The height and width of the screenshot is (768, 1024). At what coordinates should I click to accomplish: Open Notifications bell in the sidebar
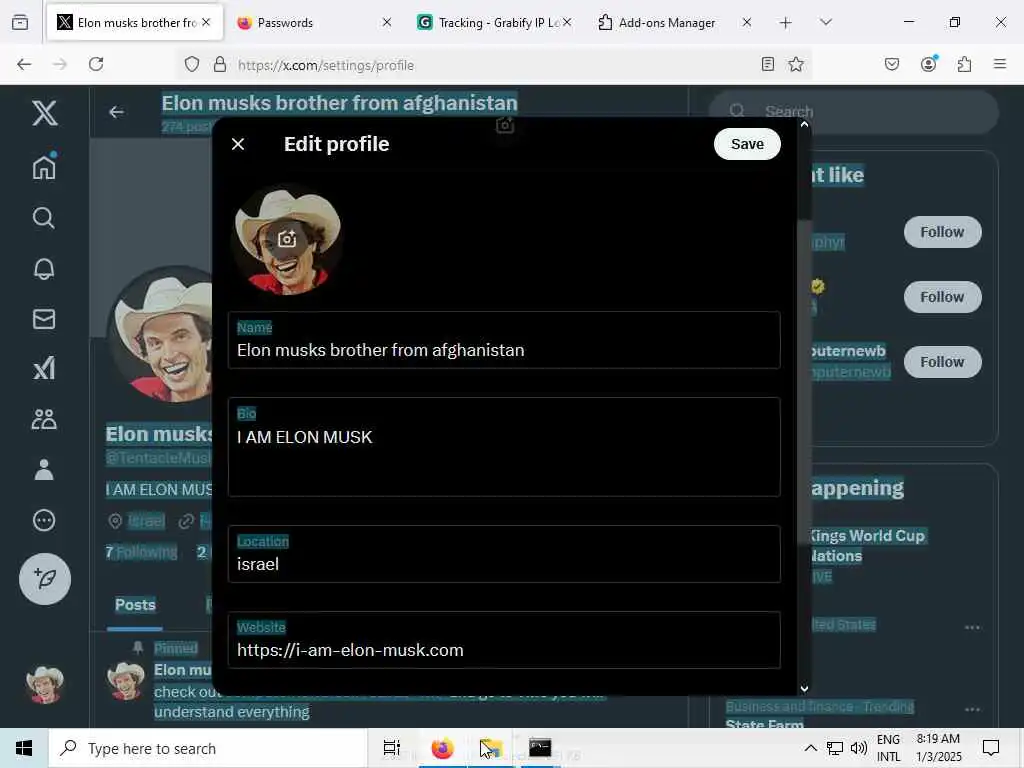[x=44, y=268]
